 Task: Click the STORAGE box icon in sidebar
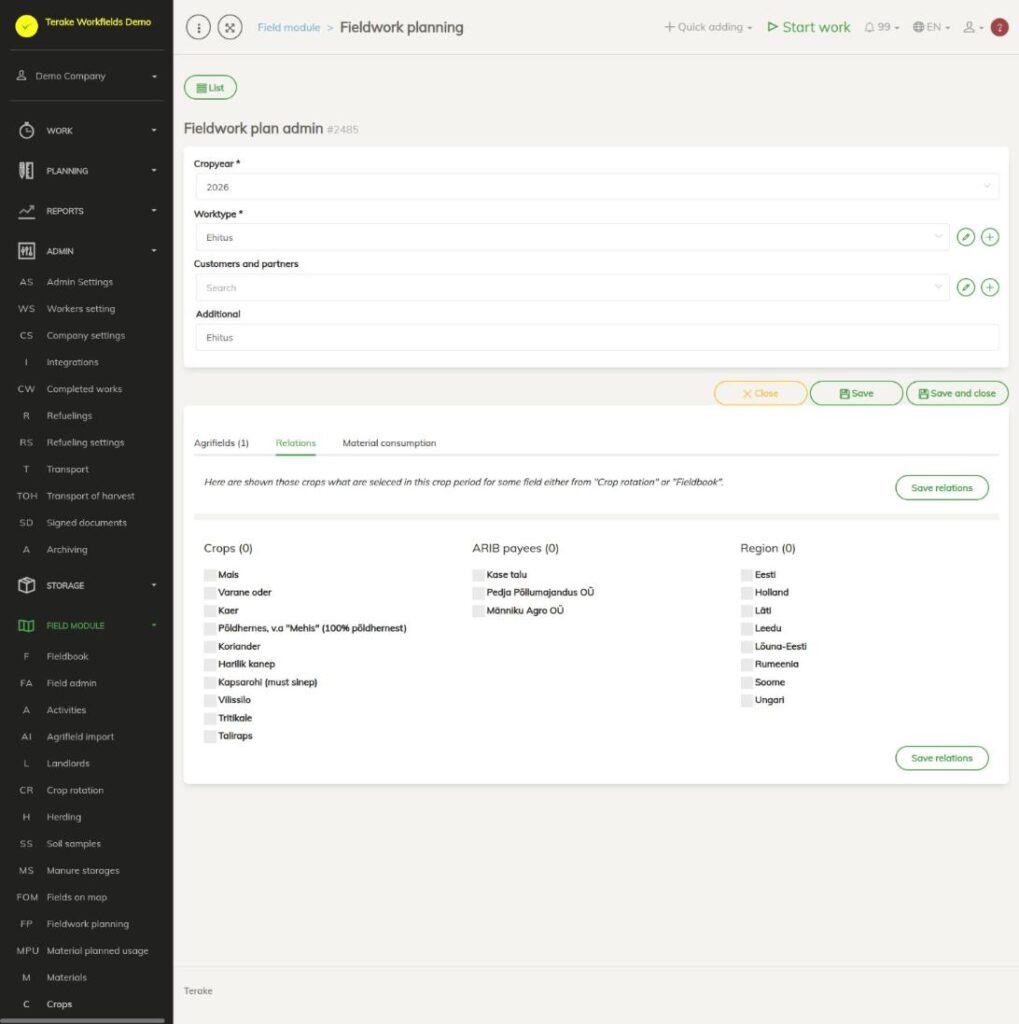(x=26, y=585)
